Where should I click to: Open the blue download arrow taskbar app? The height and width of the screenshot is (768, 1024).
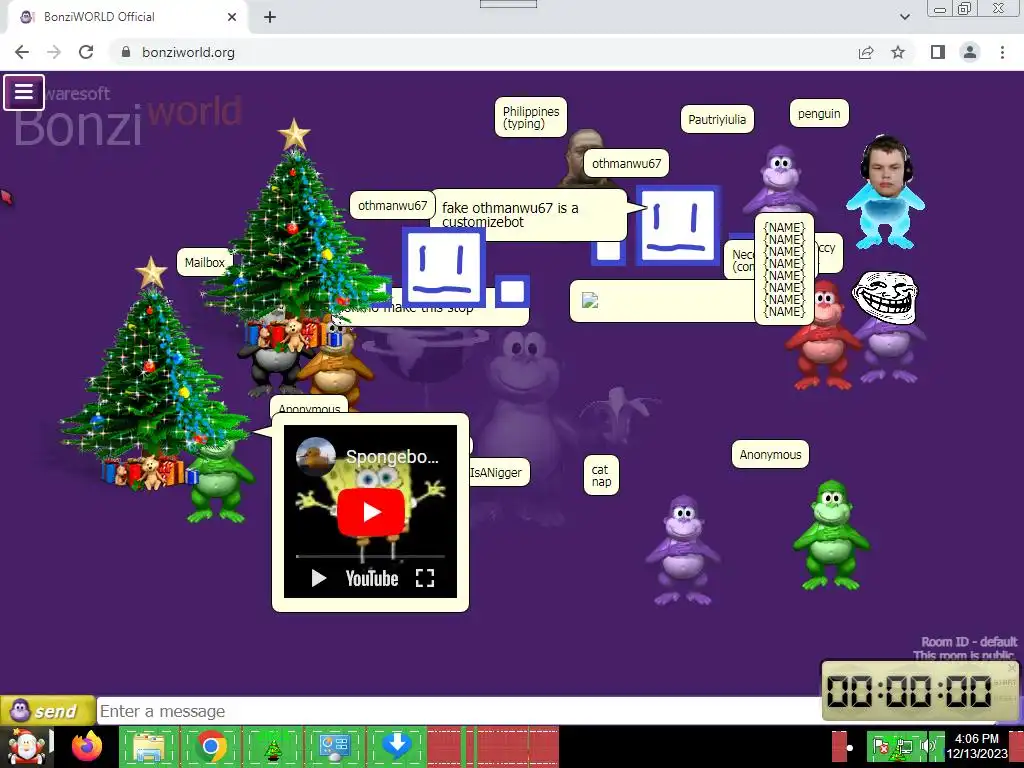click(396, 746)
